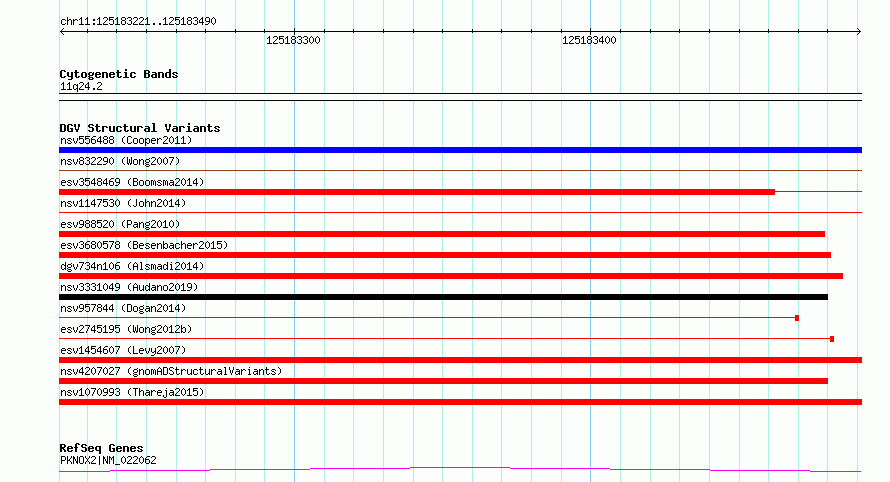890x482 pixels.
Task: Click the esv3680578 (Besenbacher2015) label
Action: 144,245
